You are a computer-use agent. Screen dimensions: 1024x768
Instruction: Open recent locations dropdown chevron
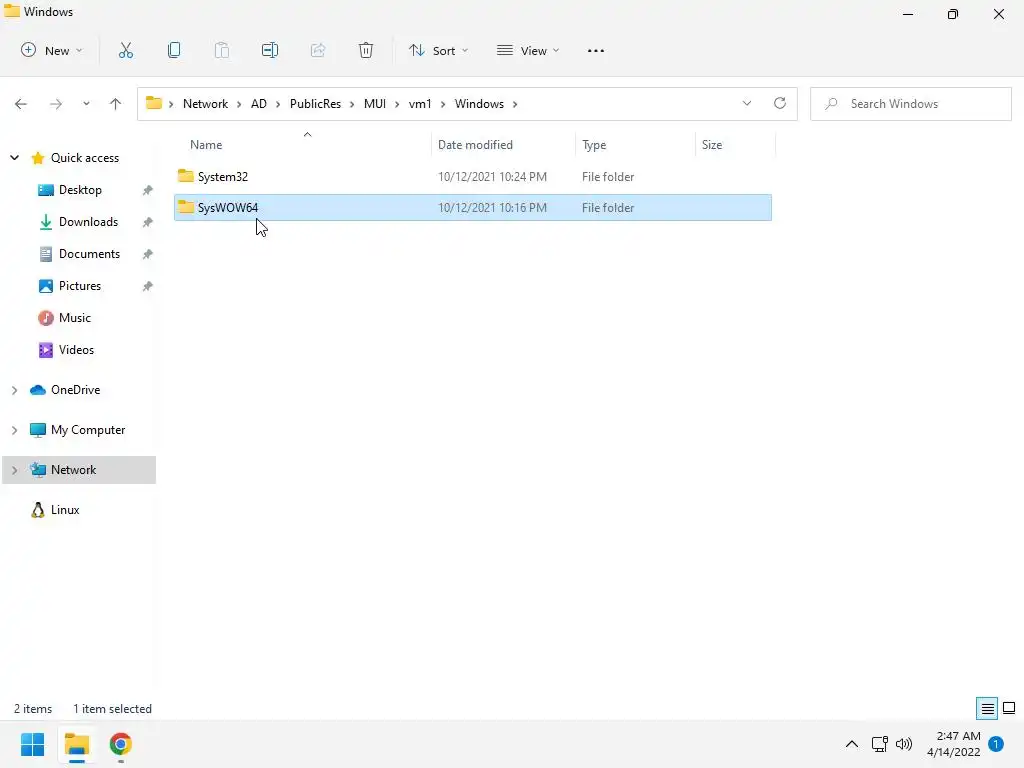pyautogui.click(x=86, y=104)
